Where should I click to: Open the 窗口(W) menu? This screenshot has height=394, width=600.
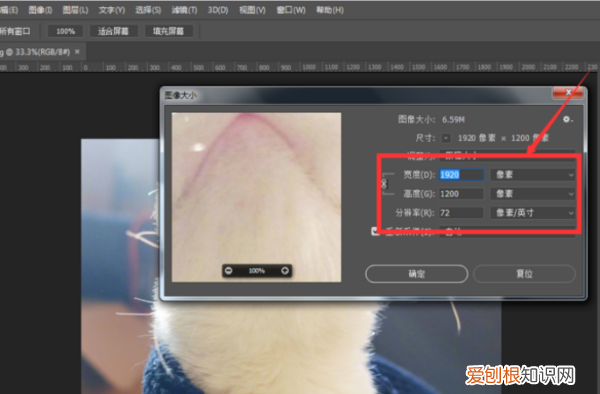click(291, 10)
